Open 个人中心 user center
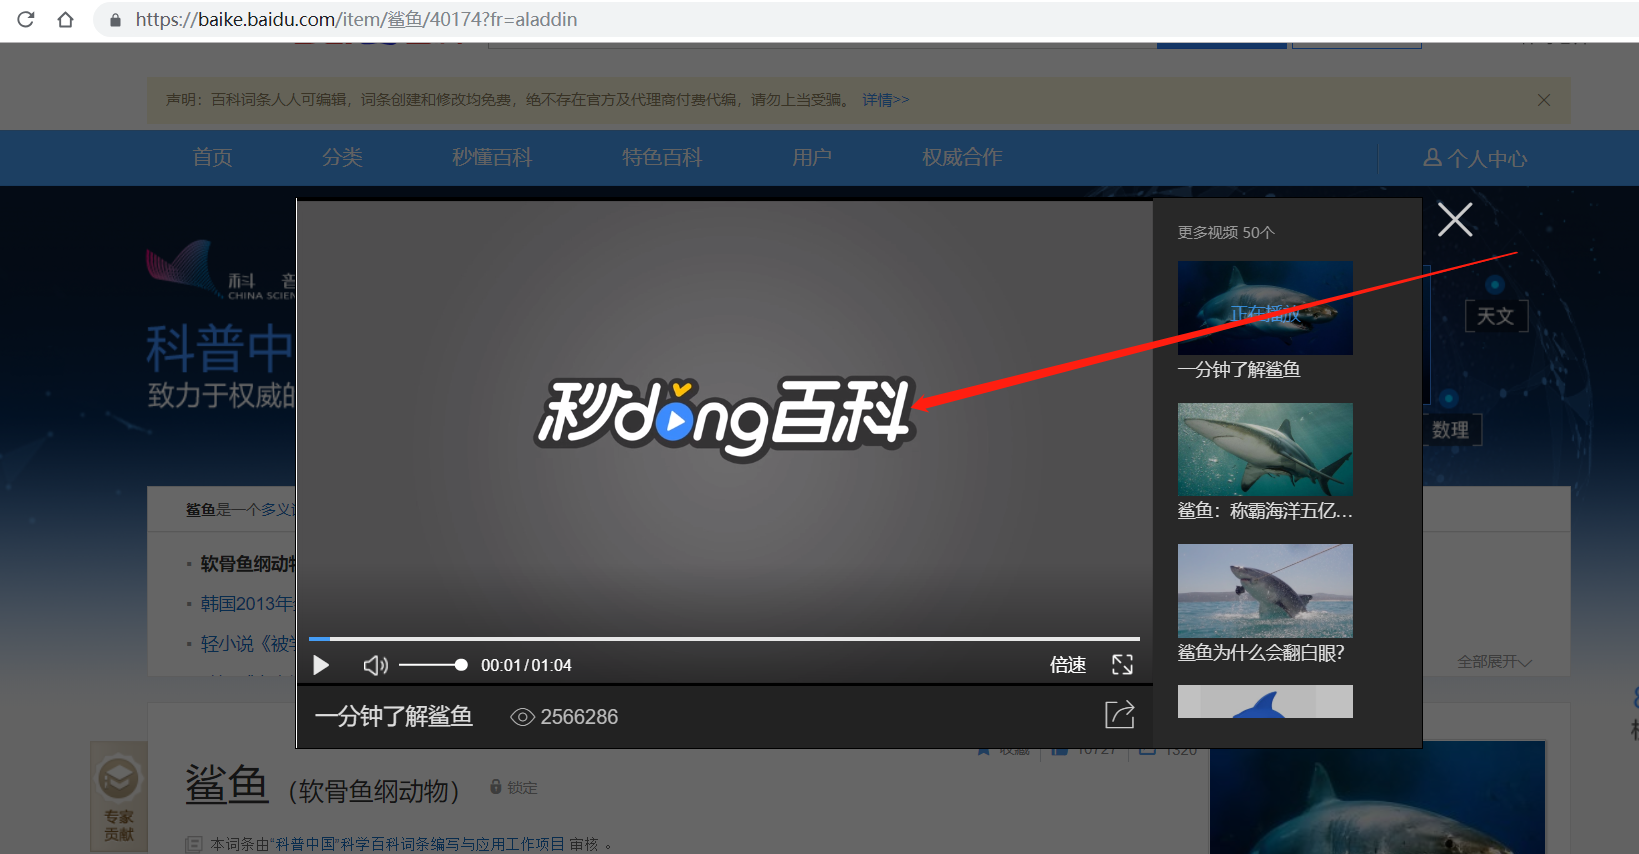Image resolution: width=1639 pixels, height=854 pixels. click(1475, 158)
